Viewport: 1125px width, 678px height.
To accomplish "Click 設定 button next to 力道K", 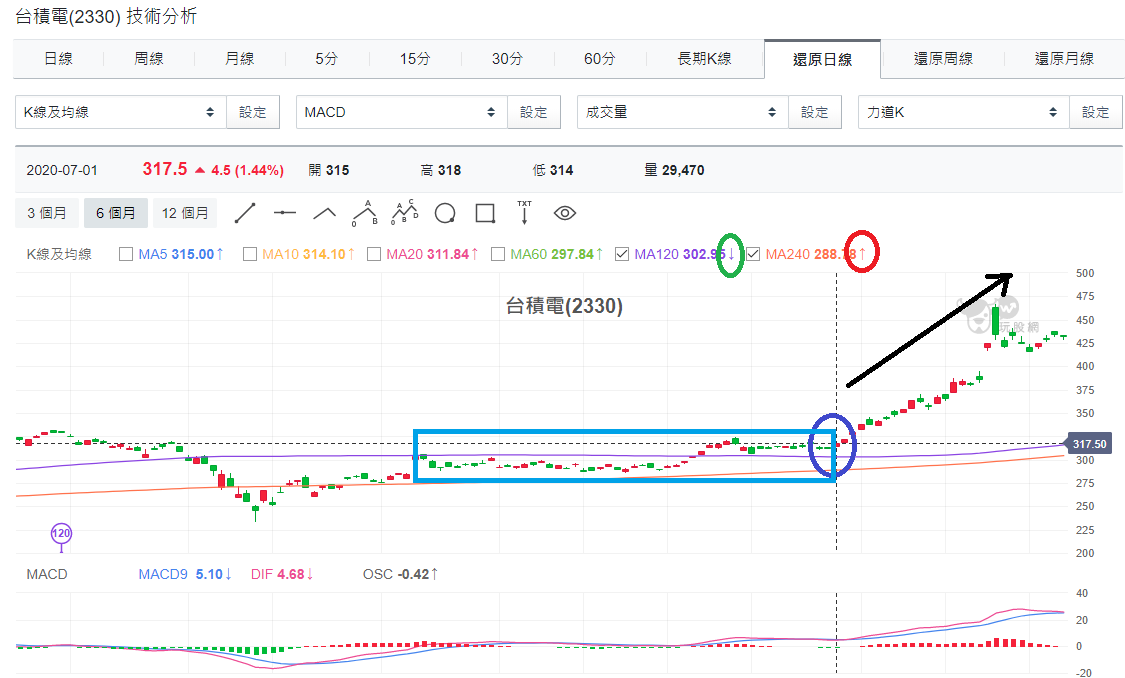I will (x=1096, y=113).
